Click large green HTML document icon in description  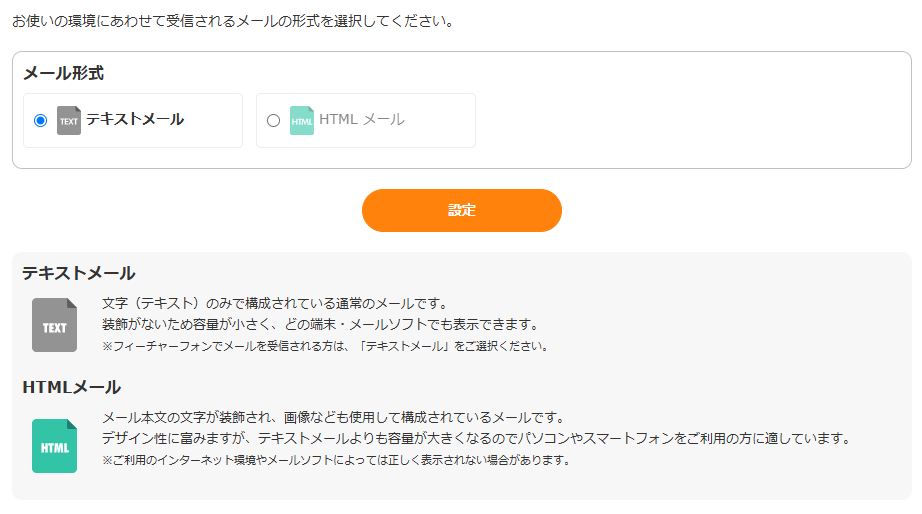[x=54, y=446]
